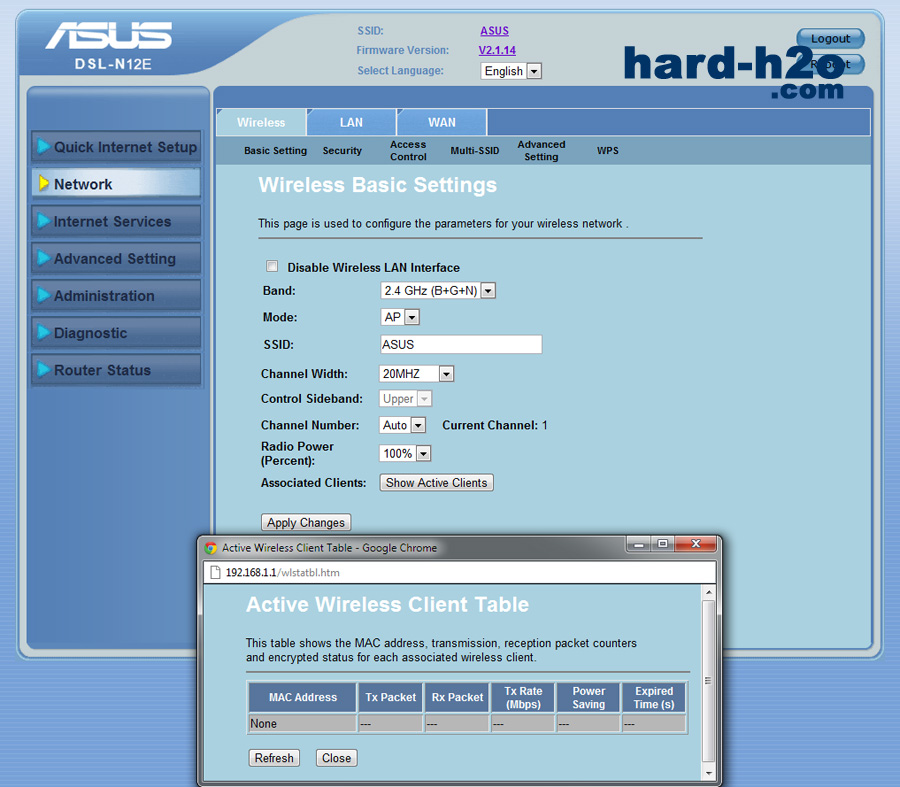Click the arrow icon beside Router Status
Viewport: 900px width, 787px height.
coord(43,370)
